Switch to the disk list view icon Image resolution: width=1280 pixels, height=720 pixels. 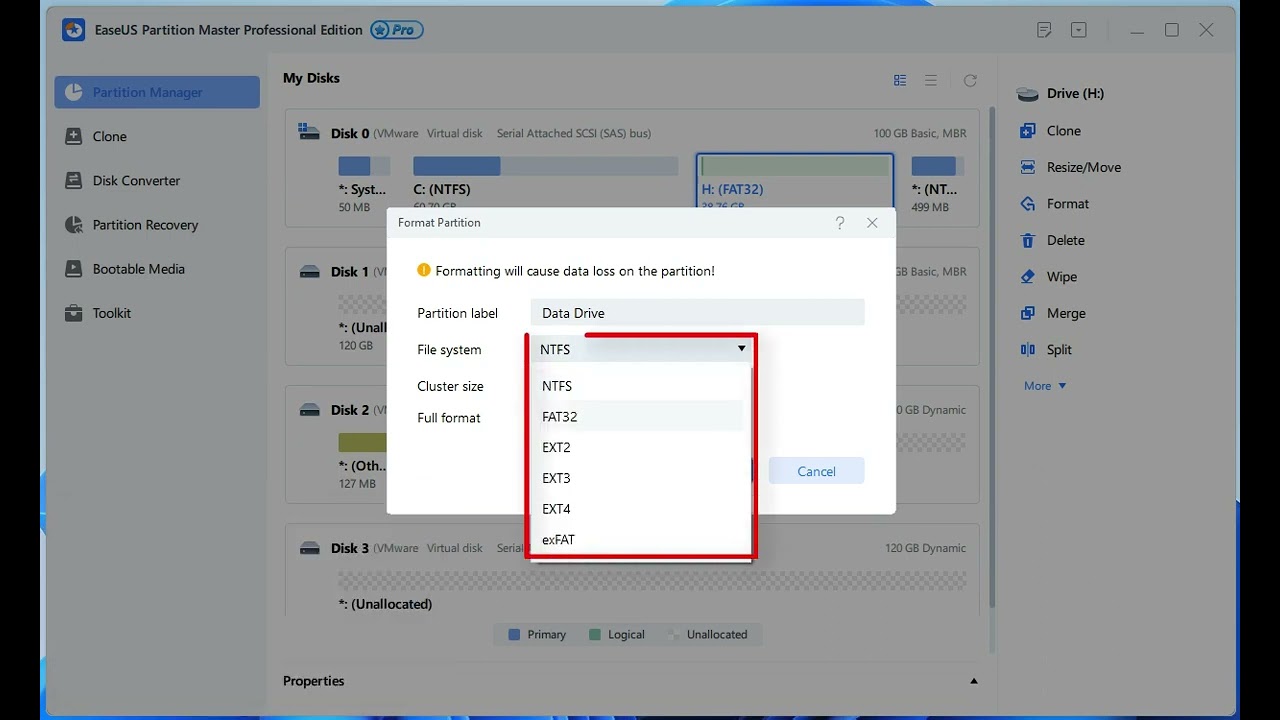point(931,80)
